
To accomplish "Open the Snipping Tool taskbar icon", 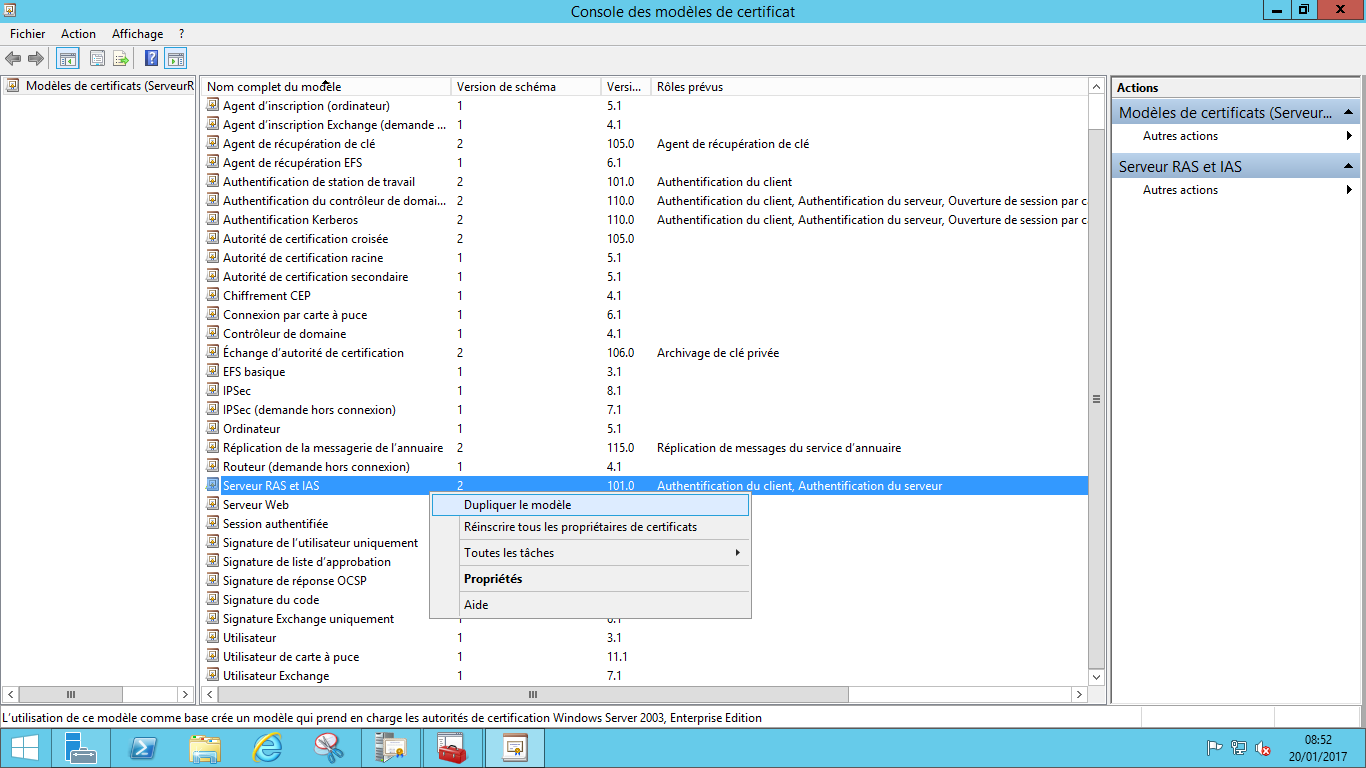I will pyautogui.click(x=328, y=747).
